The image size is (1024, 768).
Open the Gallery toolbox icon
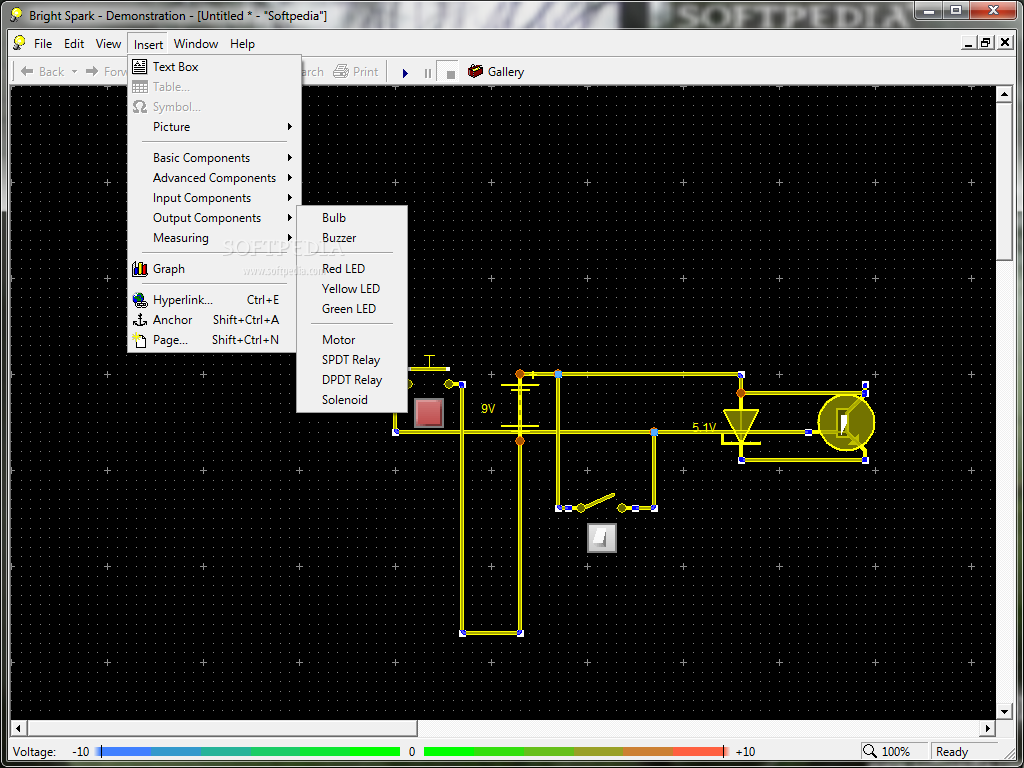click(475, 71)
